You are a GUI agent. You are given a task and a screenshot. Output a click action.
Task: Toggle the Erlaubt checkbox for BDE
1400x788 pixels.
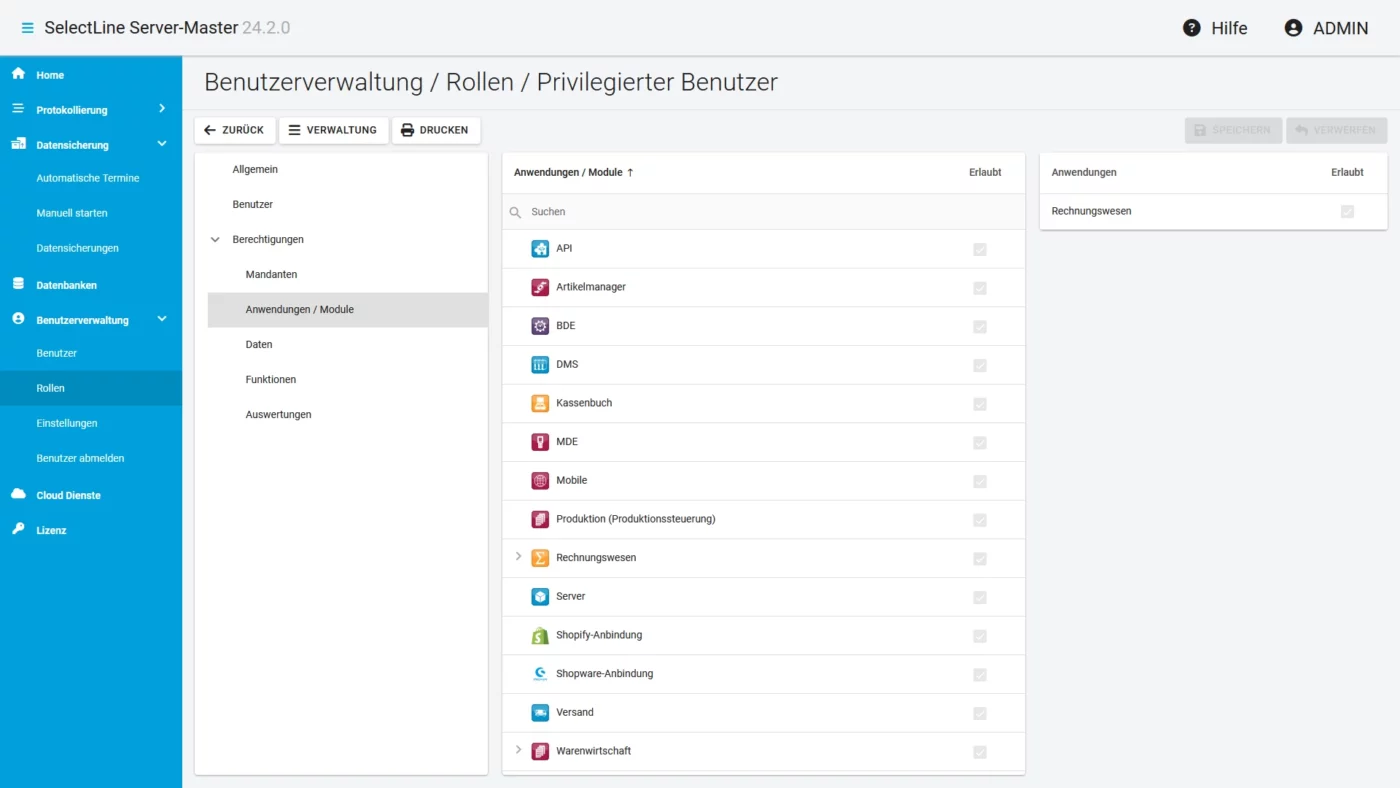pyautogui.click(x=980, y=327)
